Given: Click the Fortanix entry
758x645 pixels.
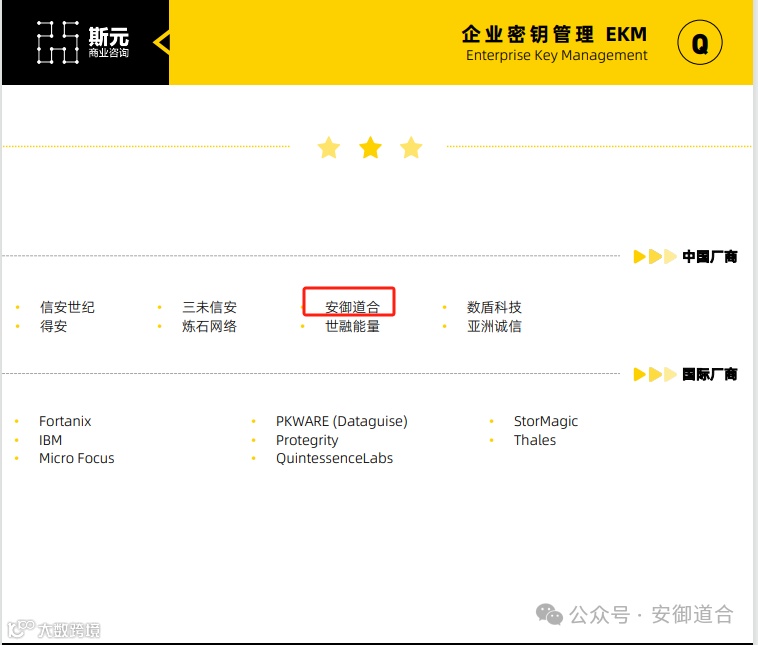Looking at the screenshot, I should [65, 421].
